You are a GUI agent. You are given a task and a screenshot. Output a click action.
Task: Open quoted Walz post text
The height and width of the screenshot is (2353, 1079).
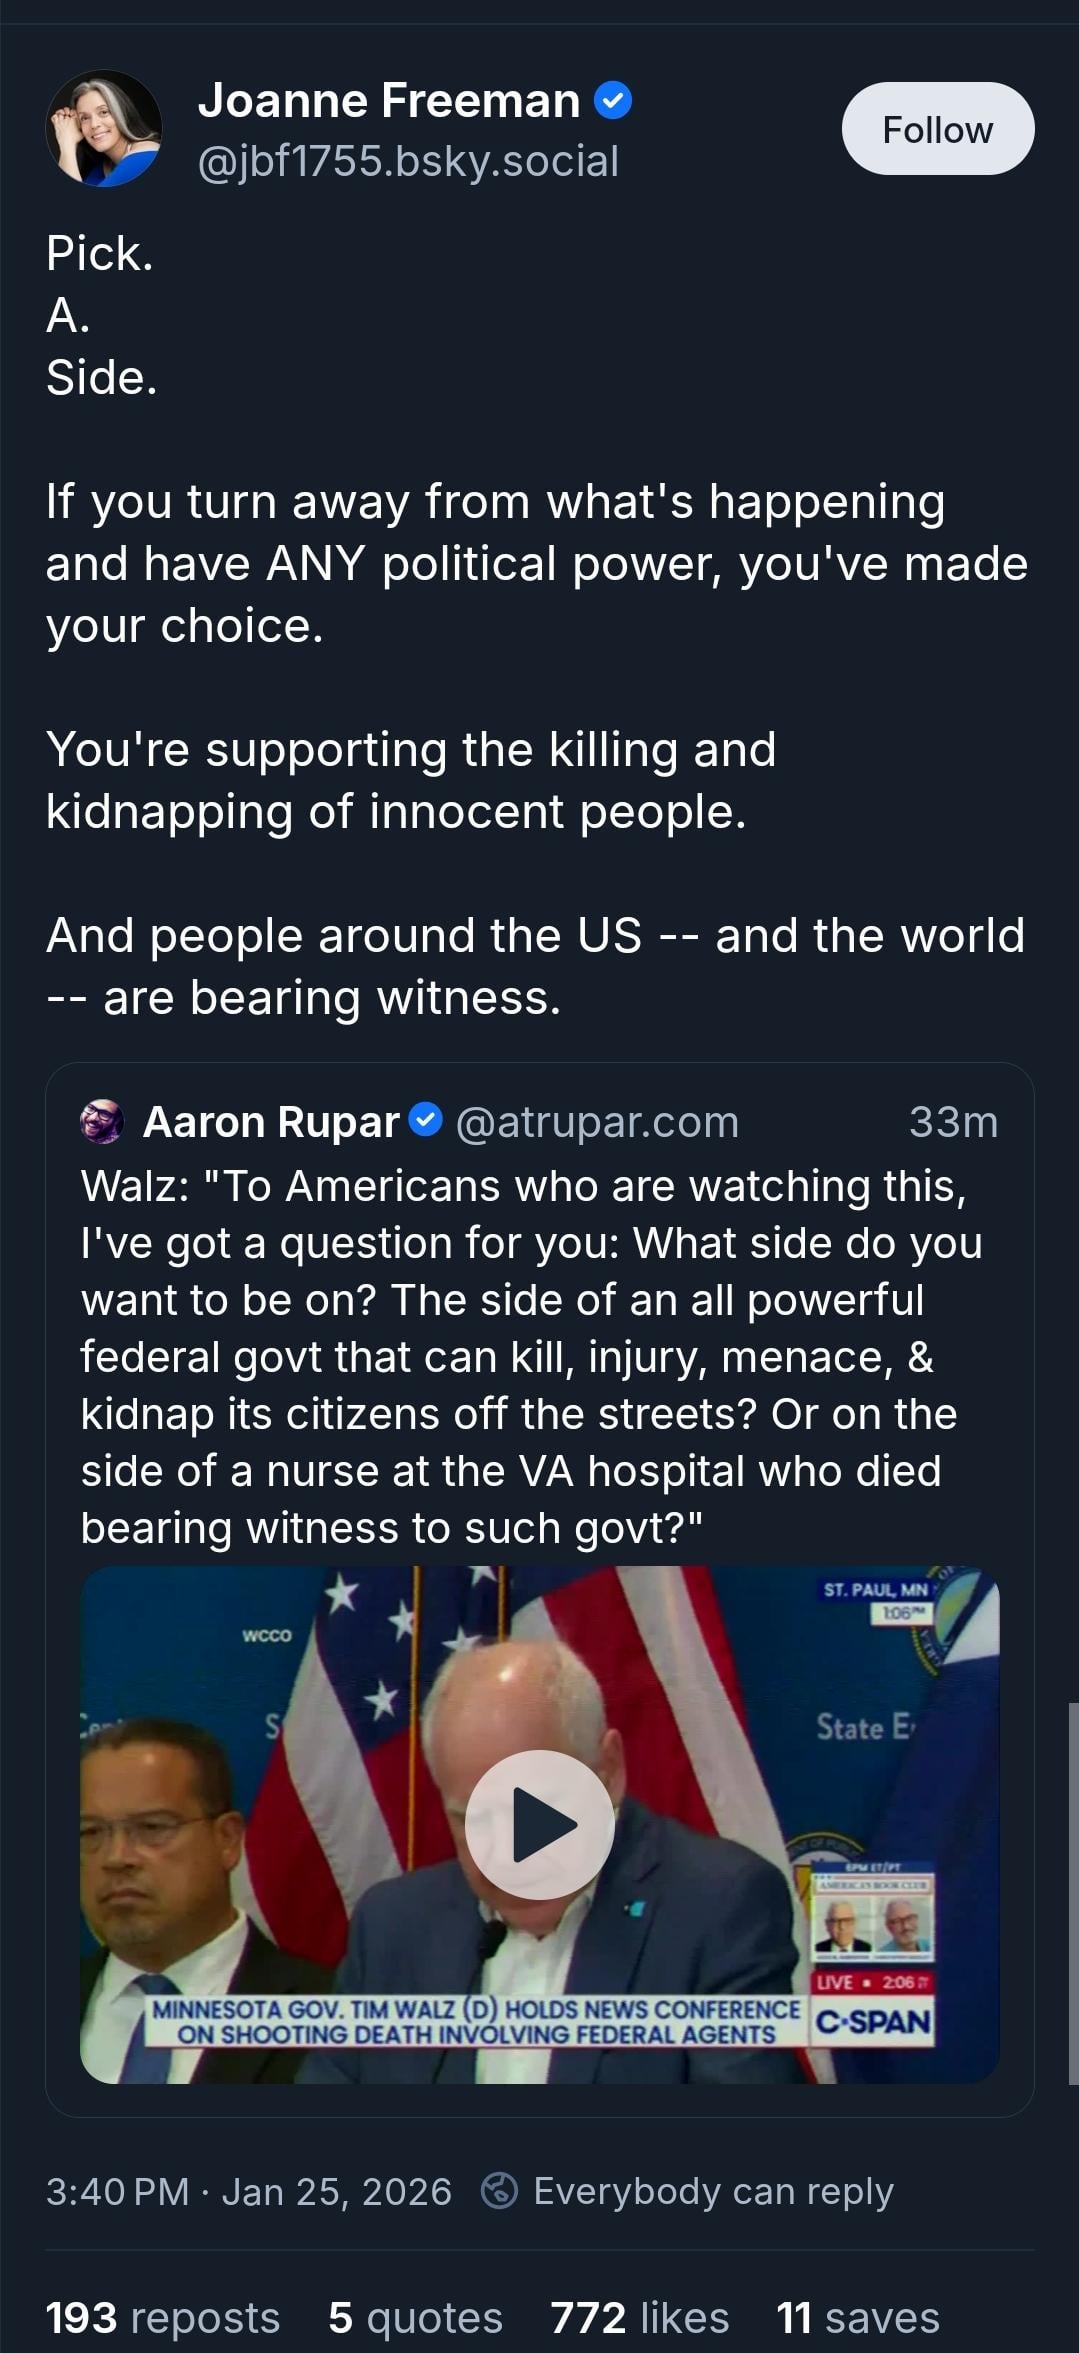point(530,1356)
